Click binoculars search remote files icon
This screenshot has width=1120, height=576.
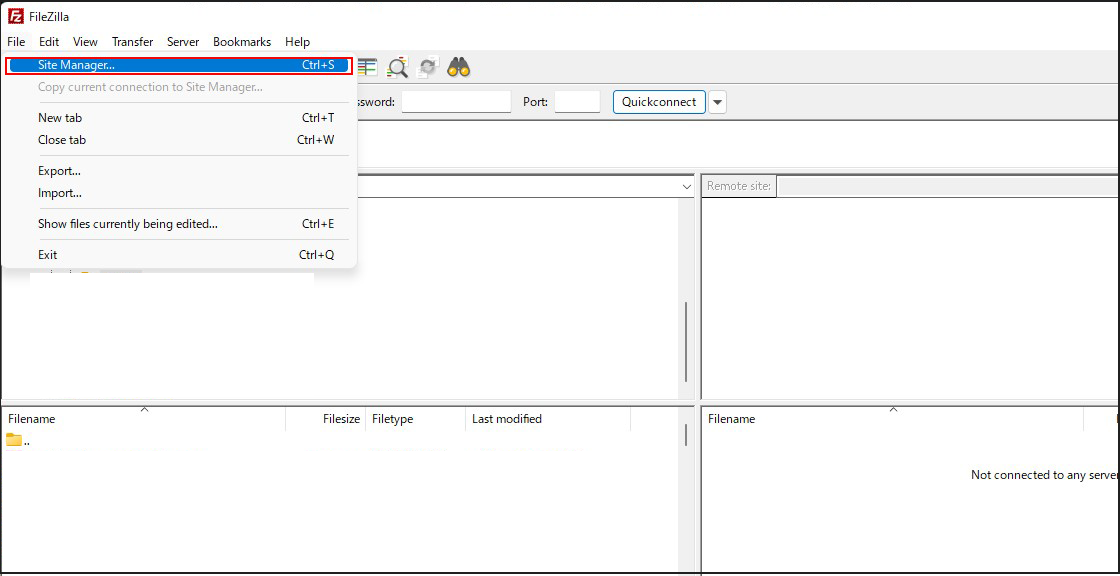pos(459,67)
